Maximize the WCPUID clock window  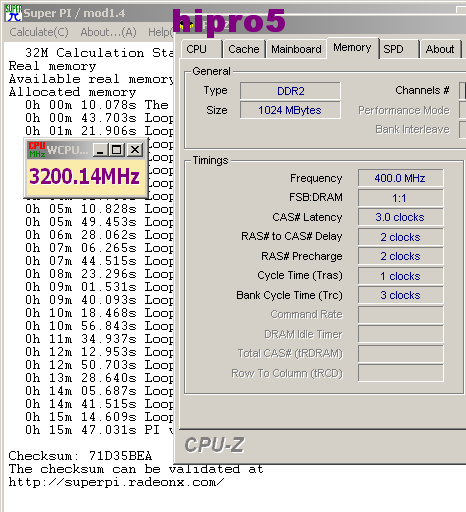click(x=116, y=150)
